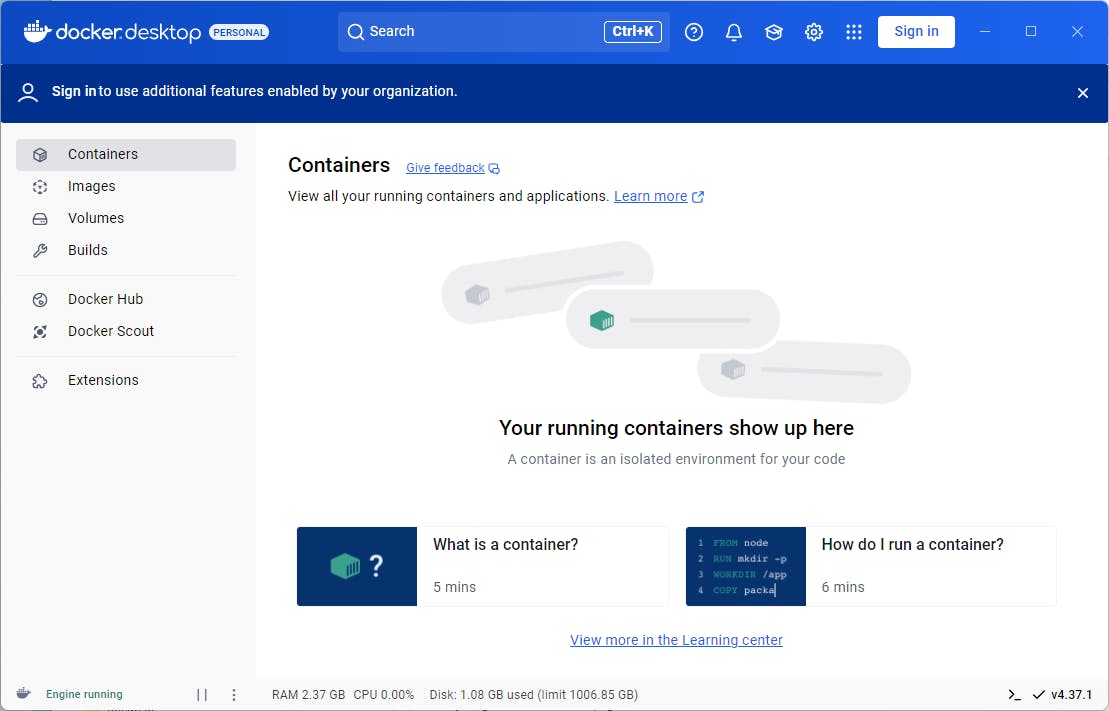This screenshot has width=1109, height=711.
Task: Open the How do I run a container? card
Action: (x=871, y=566)
